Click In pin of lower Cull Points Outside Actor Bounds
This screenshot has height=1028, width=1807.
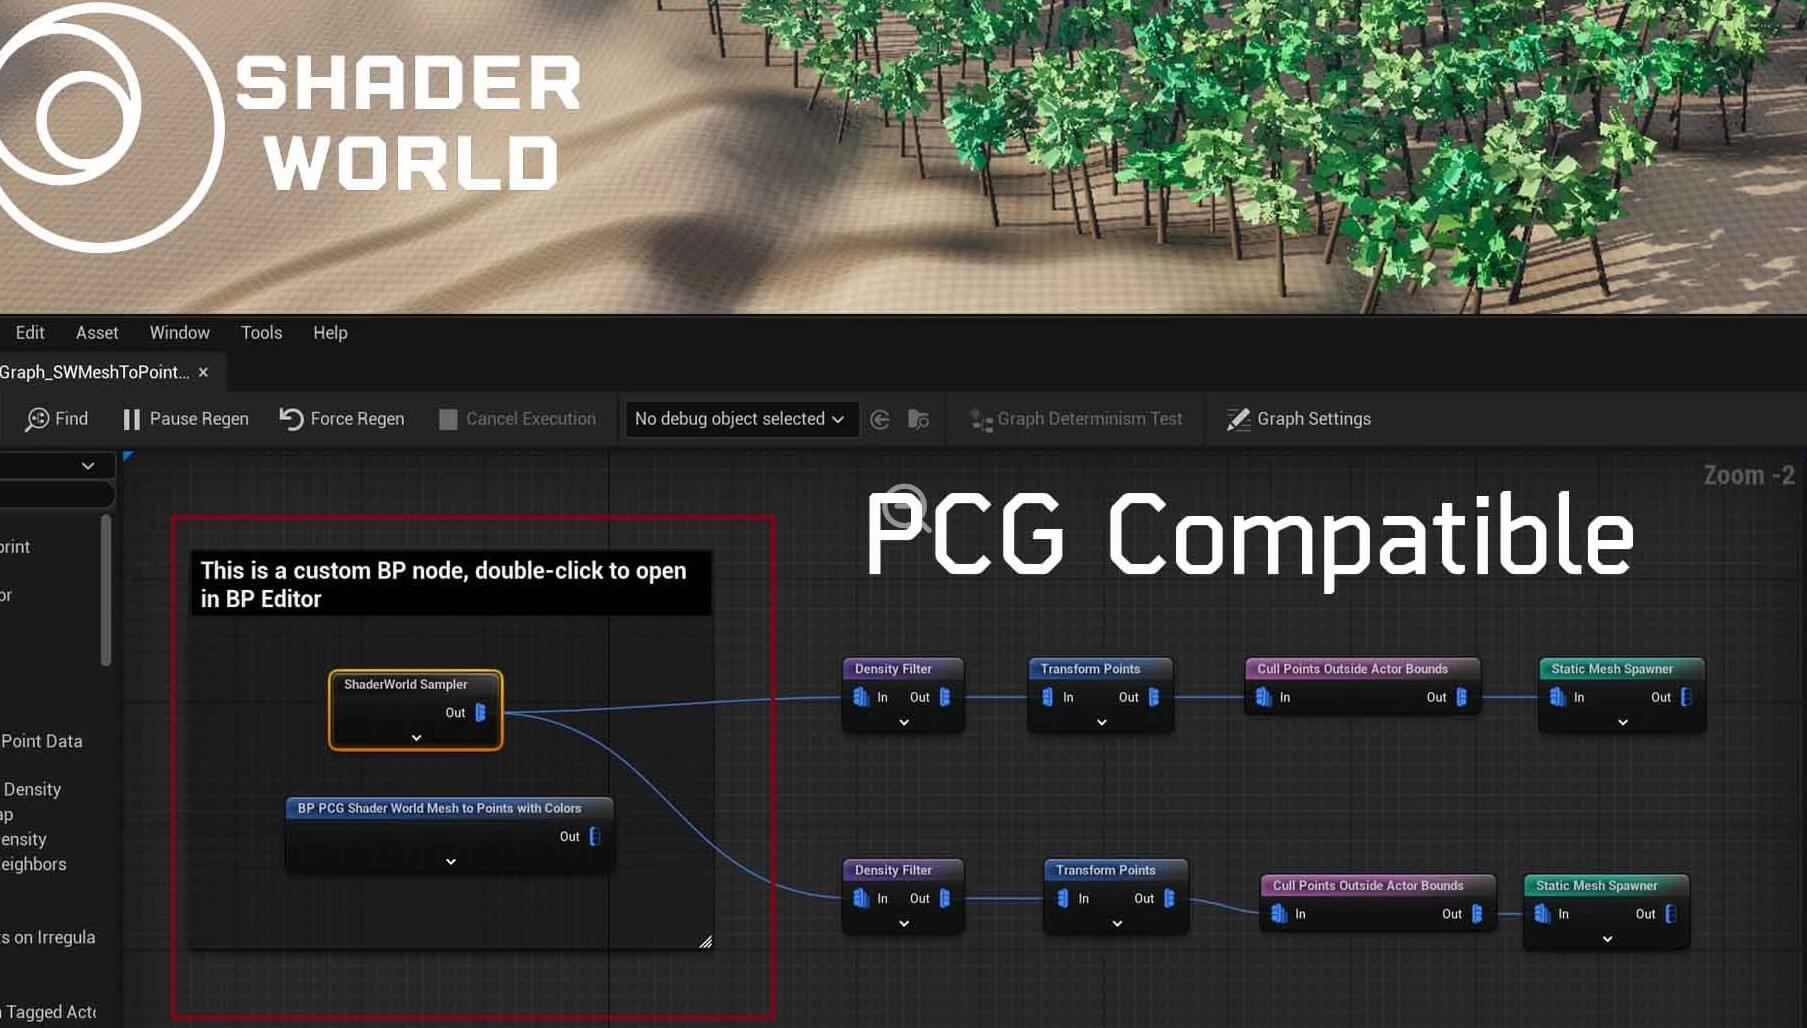pyautogui.click(x=1279, y=913)
